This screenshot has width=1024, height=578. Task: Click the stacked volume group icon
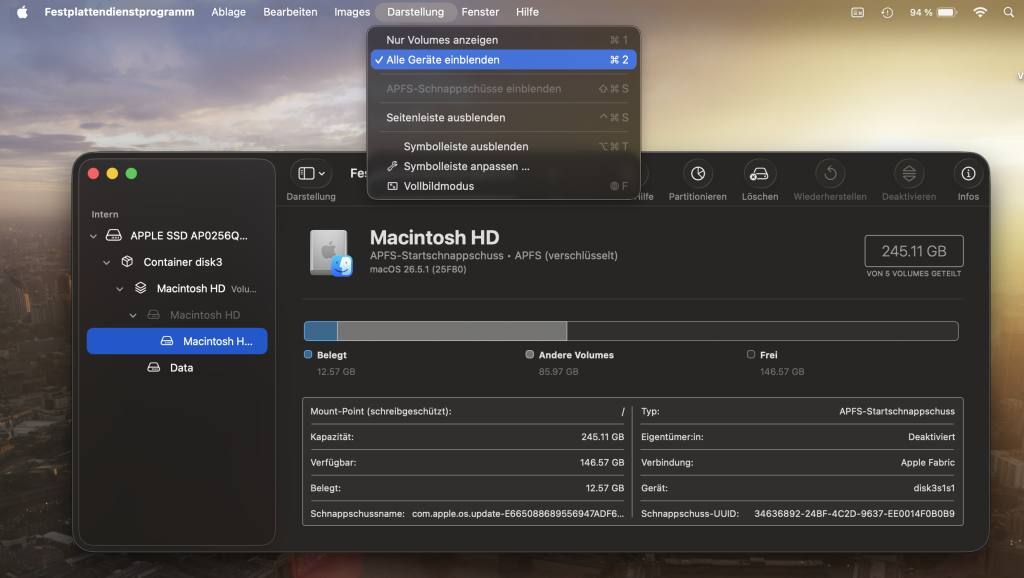click(x=140, y=288)
